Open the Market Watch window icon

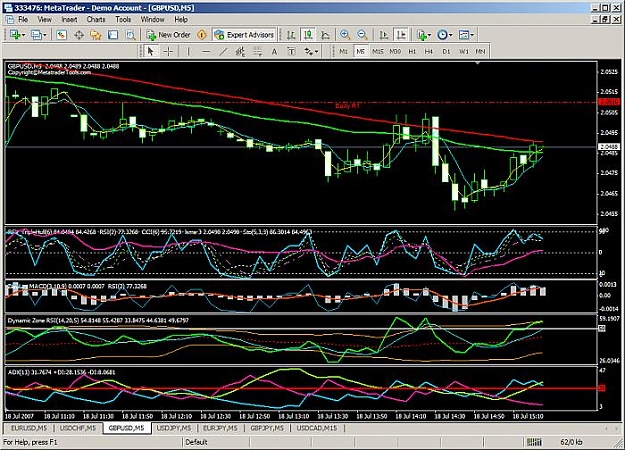click(x=61, y=35)
